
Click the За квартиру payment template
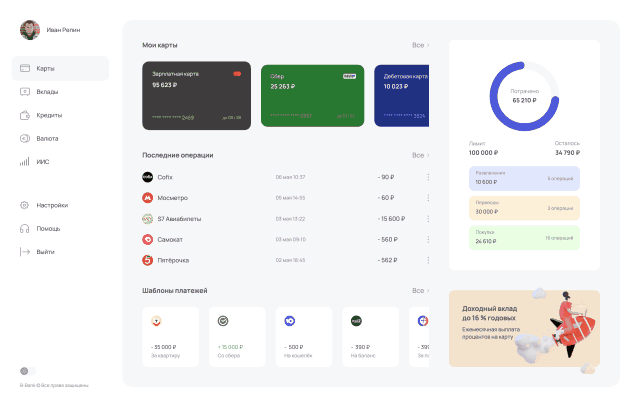(x=167, y=338)
